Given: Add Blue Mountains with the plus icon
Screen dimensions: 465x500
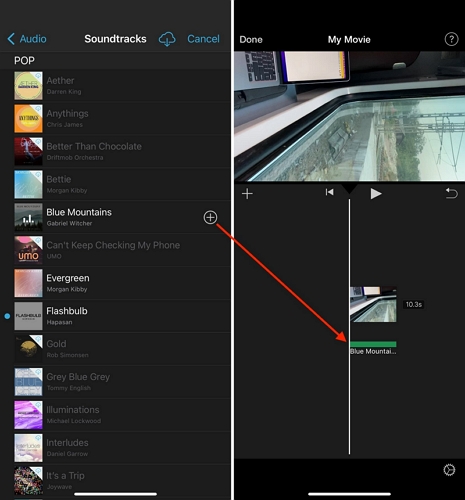Looking at the screenshot, I should coord(210,217).
